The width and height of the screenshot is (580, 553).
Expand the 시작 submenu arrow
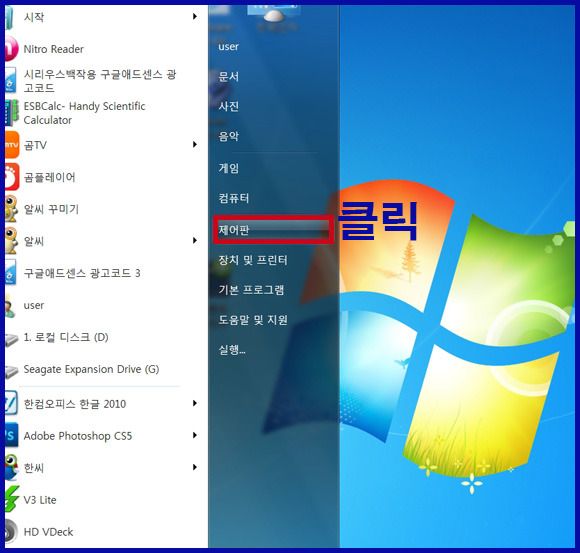click(195, 17)
